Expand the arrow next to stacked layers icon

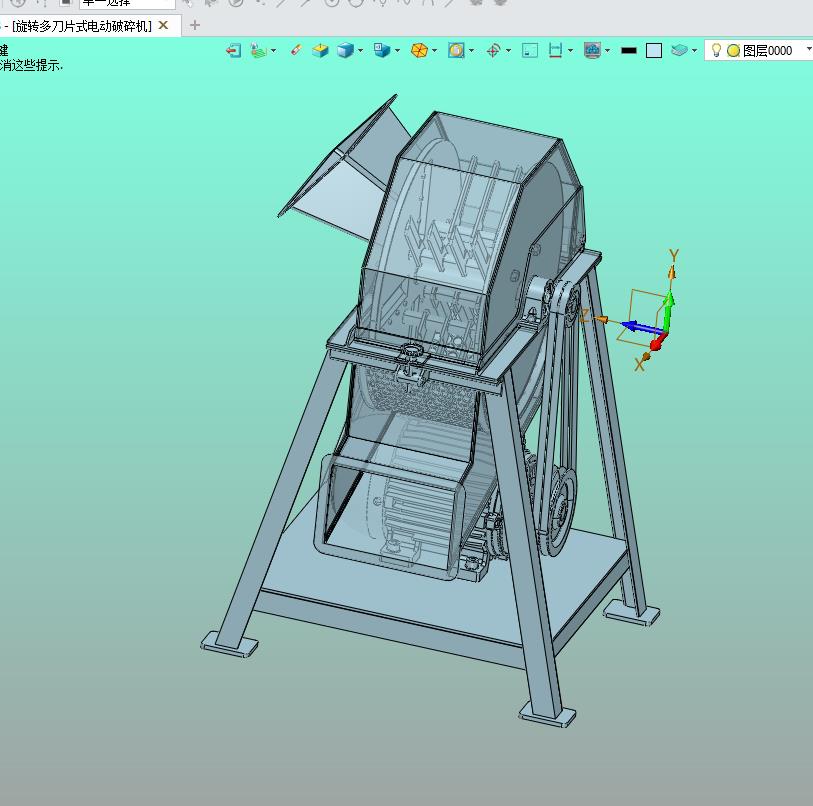pos(694,51)
